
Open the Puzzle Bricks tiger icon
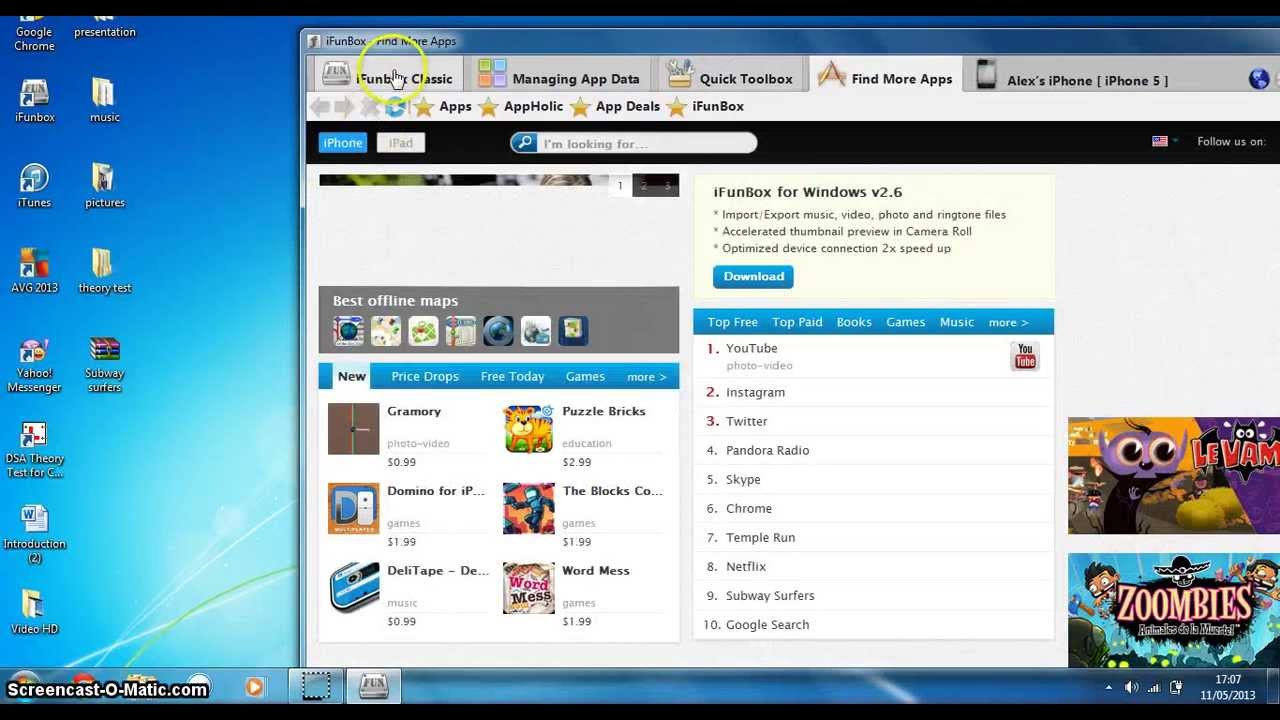[x=528, y=429]
